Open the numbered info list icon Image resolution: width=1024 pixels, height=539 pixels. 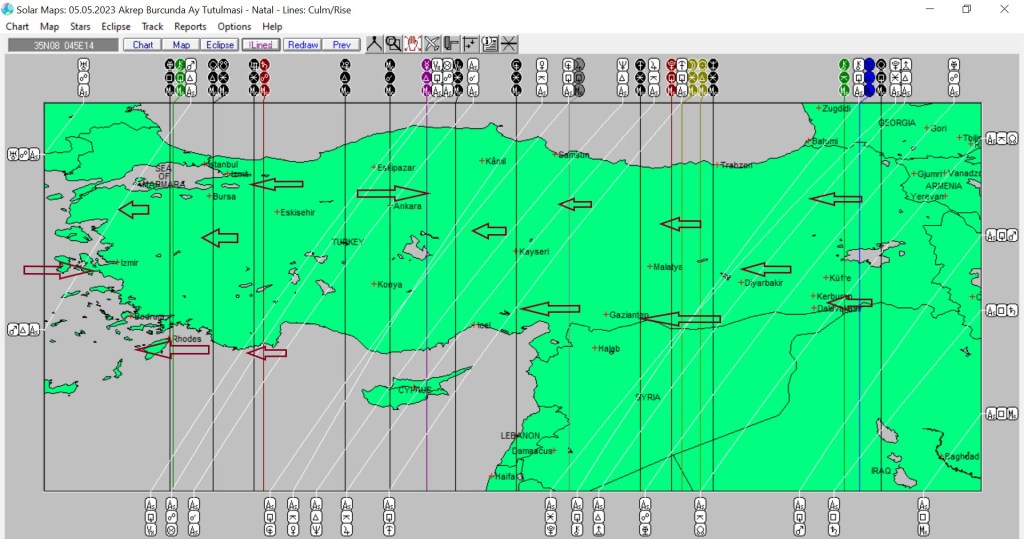click(x=490, y=44)
